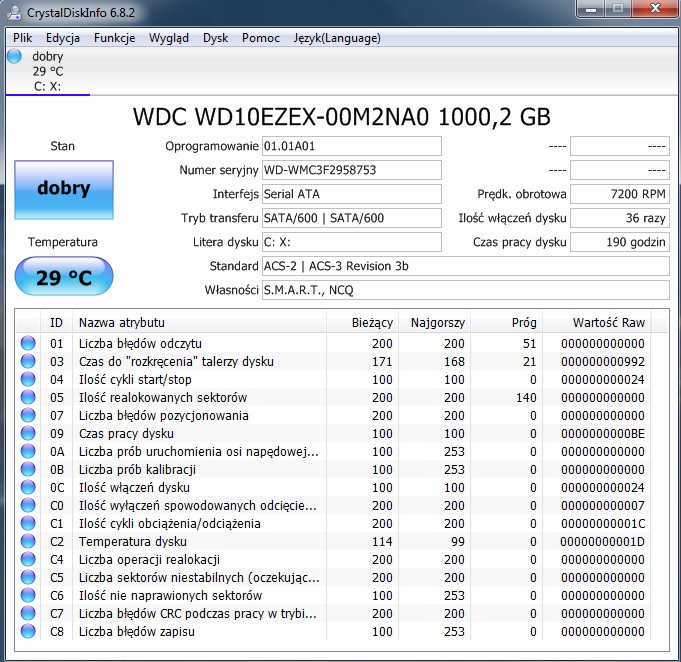Screen dimensions: 681x662
Task: Click the rotation speed field 7200 RPM
Action: (x=620, y=194)
